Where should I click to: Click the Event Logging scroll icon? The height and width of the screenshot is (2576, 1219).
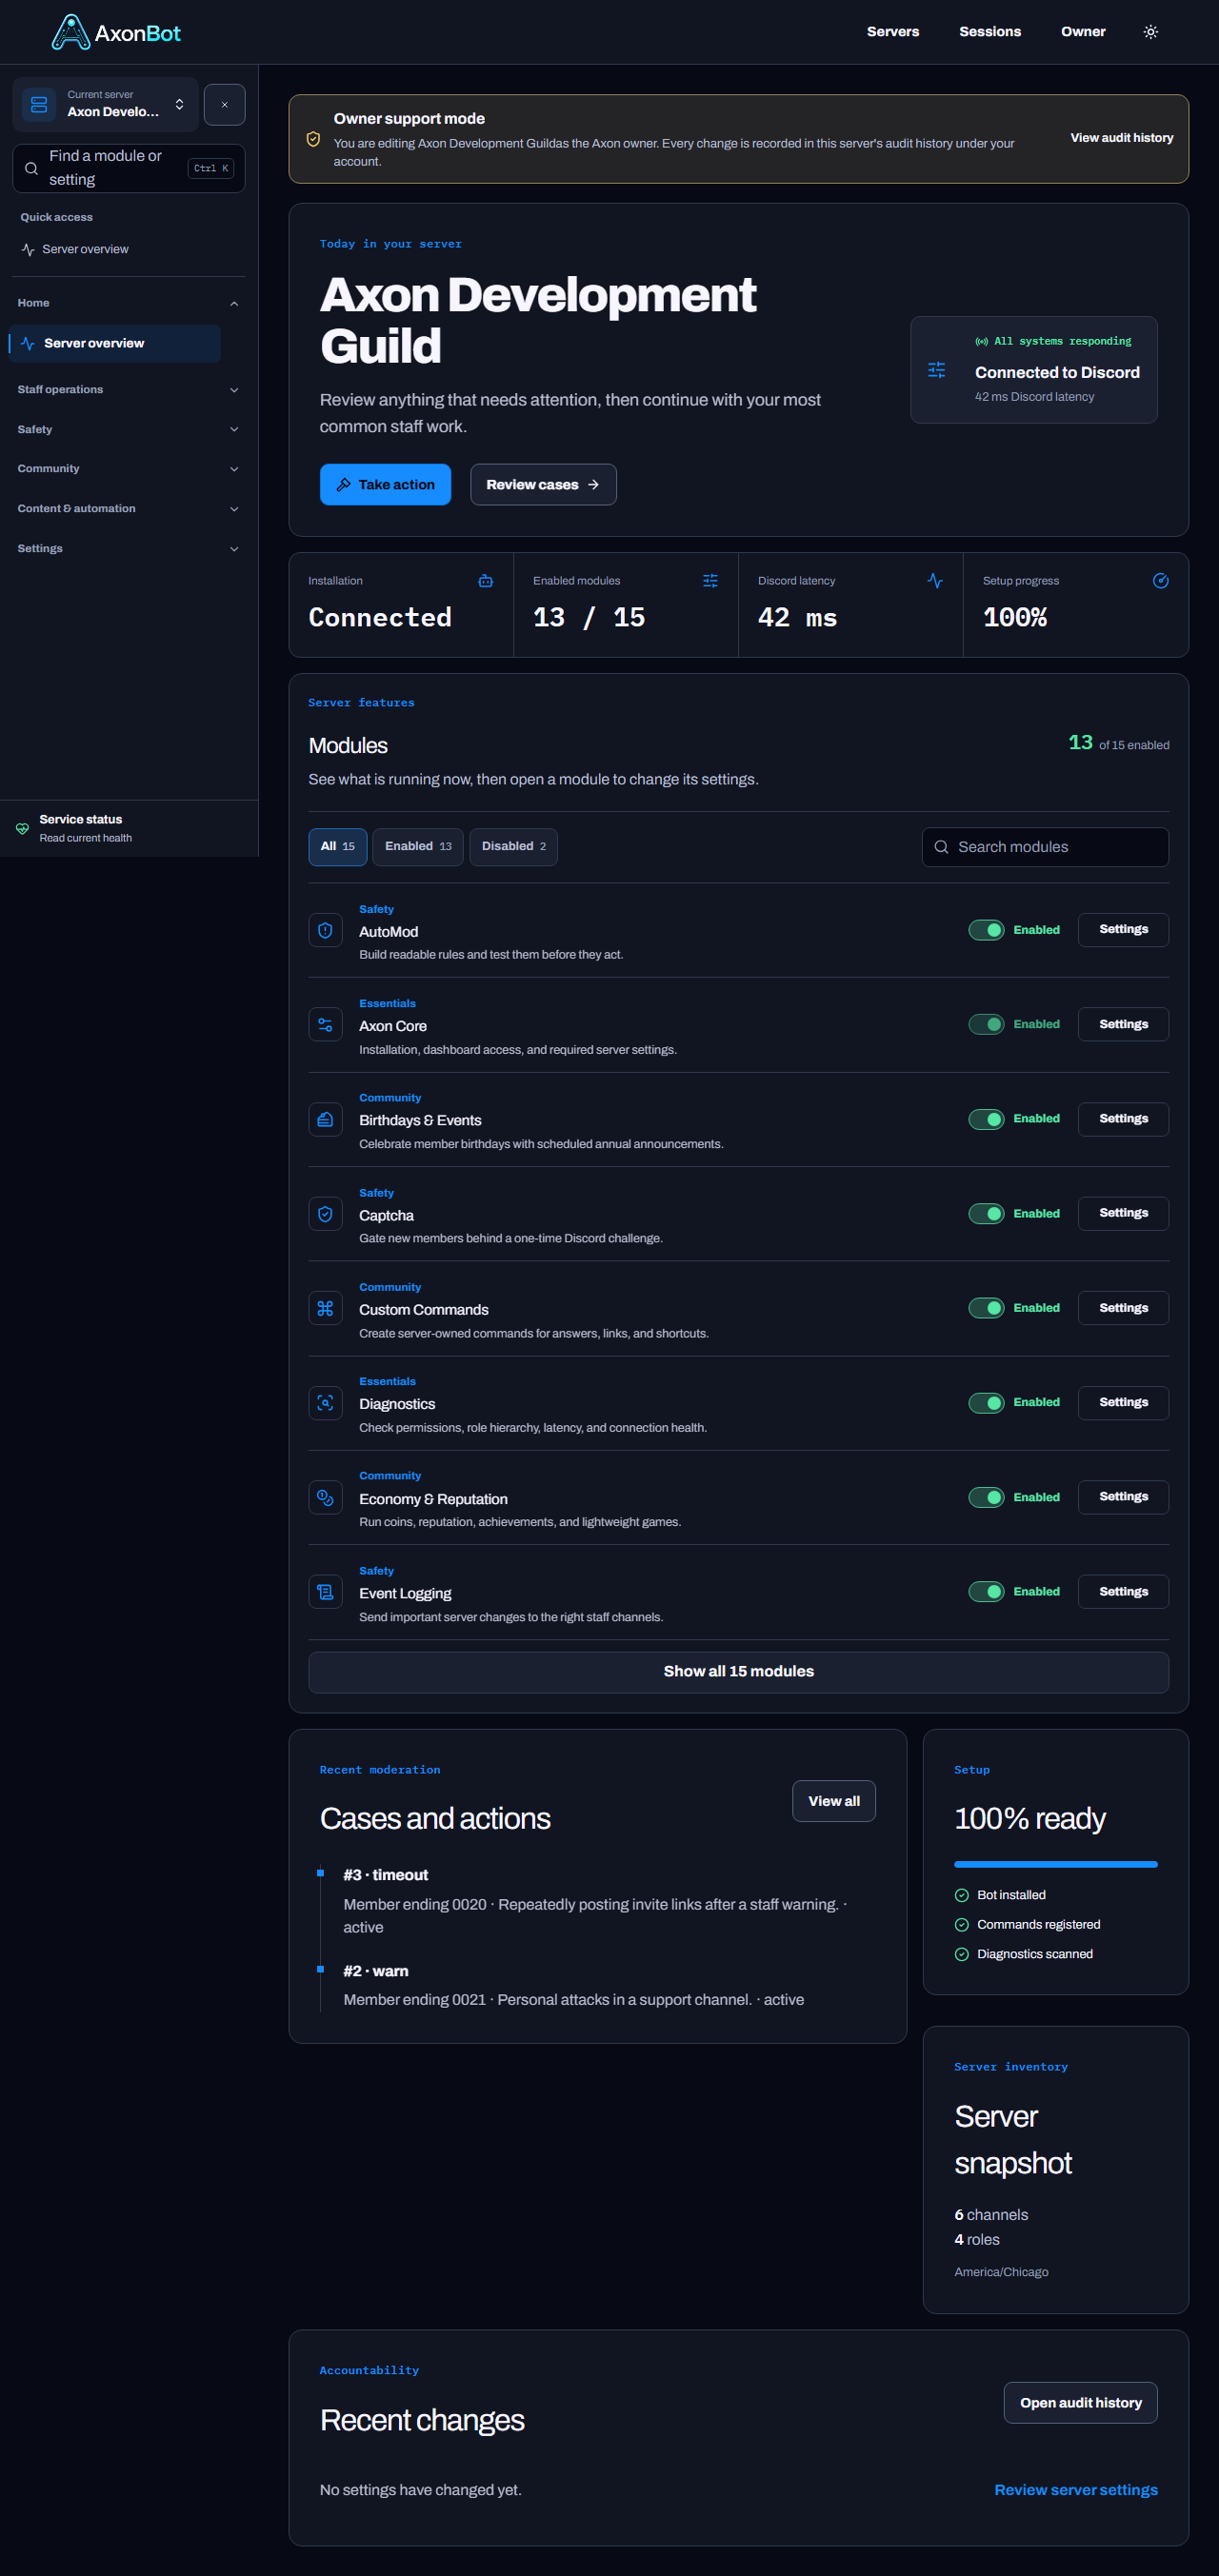[x=325, y=1592]
